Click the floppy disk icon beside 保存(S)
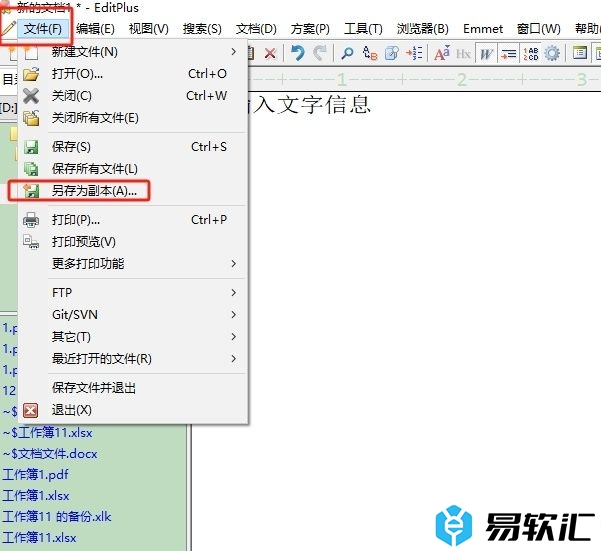Viewport: 601px width, 551px height. click(31, 147)
